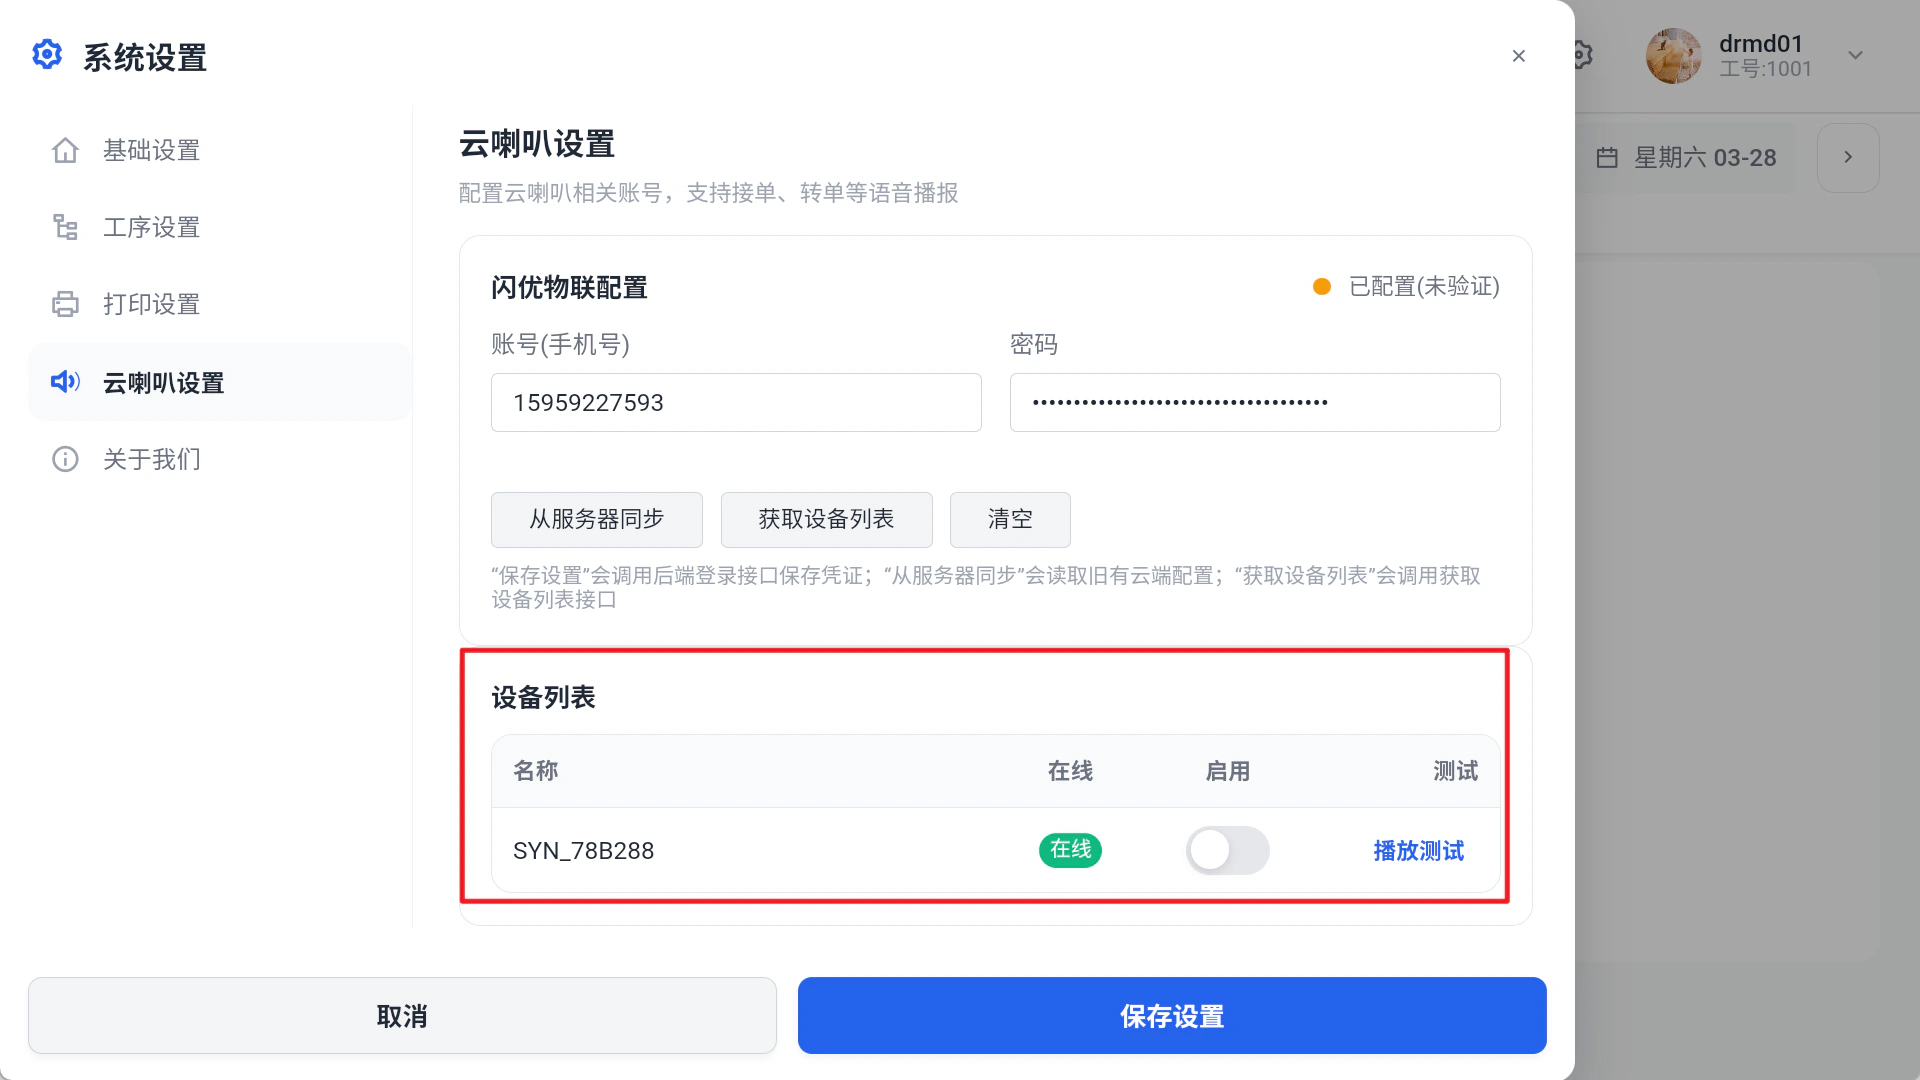The width and height of the screenshot is (1920, 1080).
Task: Click the blue gear icon beside 系统设置
Action: [47, 55]
